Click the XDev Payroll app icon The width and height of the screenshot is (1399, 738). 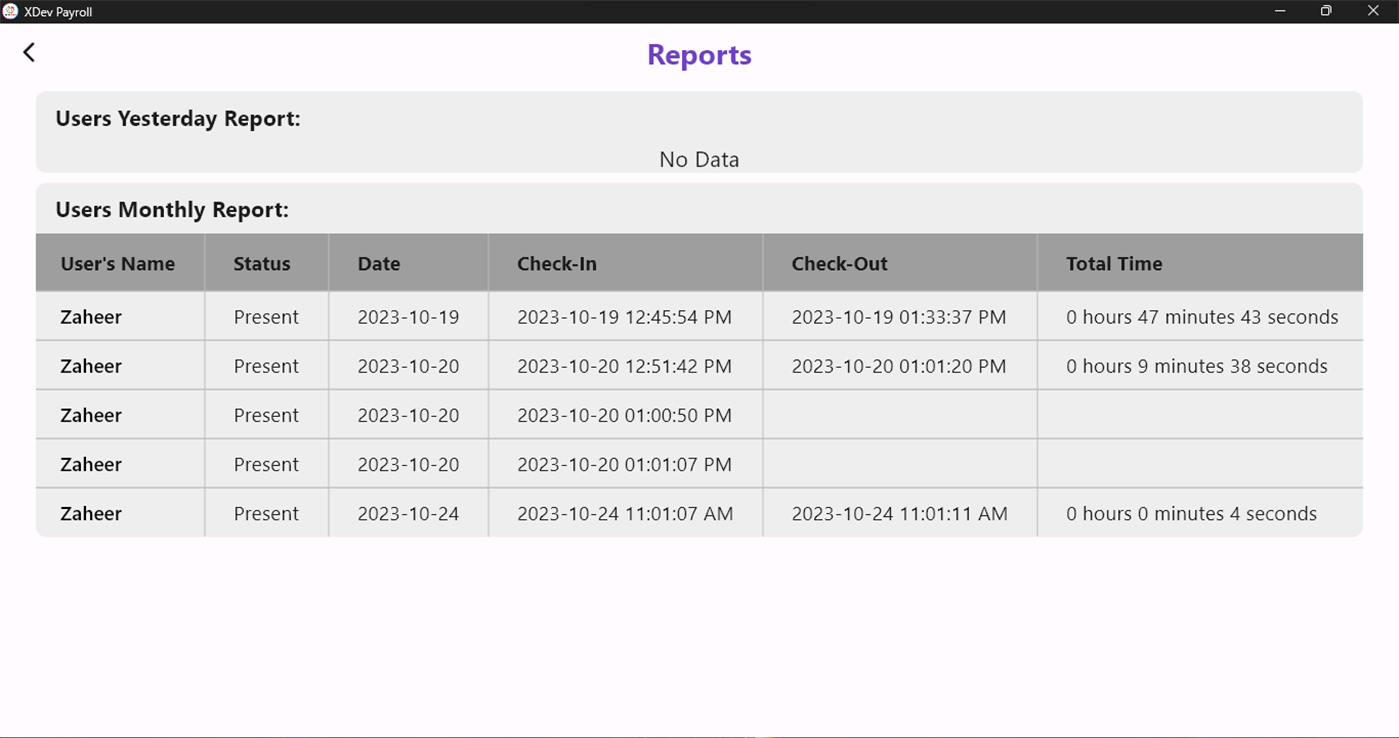click(x=11, y=11)
